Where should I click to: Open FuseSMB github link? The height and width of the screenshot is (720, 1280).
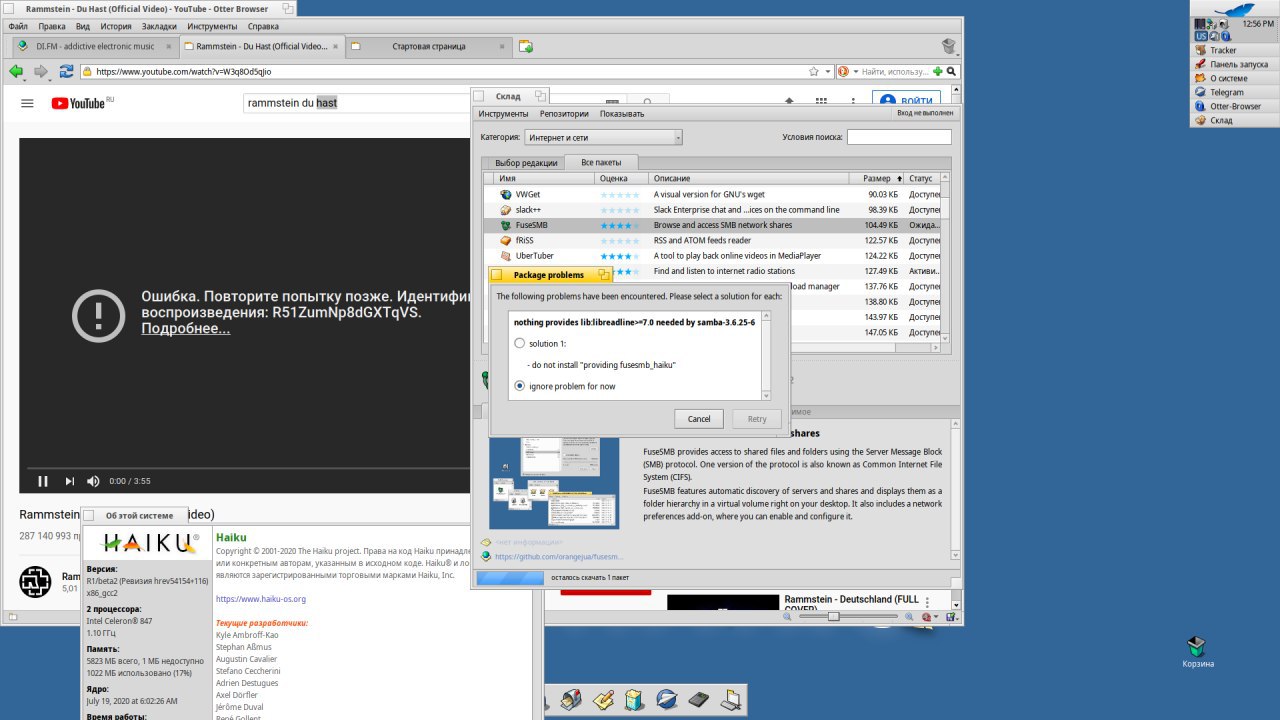click(x=558, y=557)
